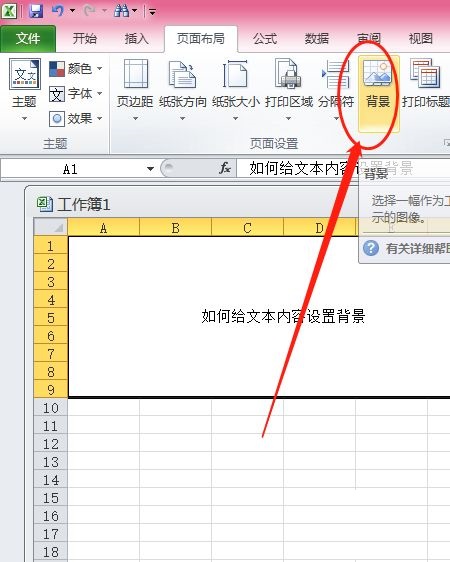Open the 纸张大小 (Size) menu
Screen dimensions: 450x562
[x=236, y=90]
